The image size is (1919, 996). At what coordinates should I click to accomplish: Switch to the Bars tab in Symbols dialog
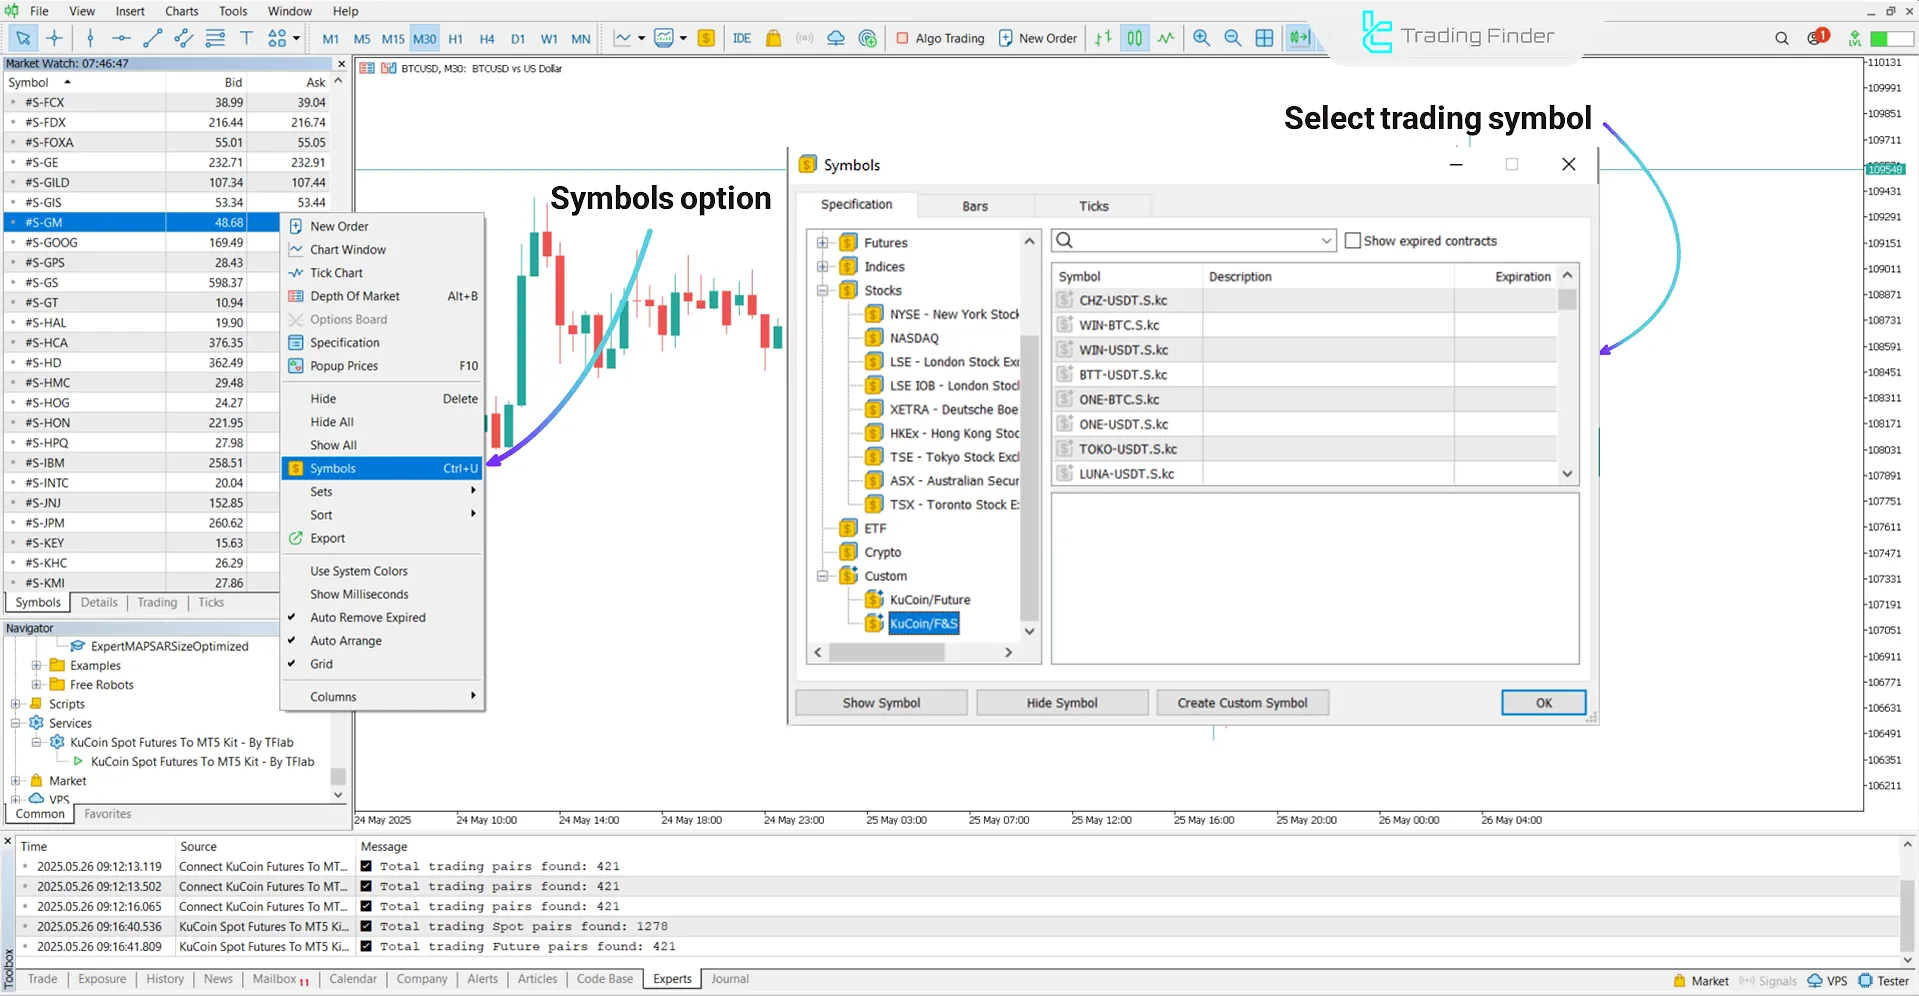[x=974, y=205]
